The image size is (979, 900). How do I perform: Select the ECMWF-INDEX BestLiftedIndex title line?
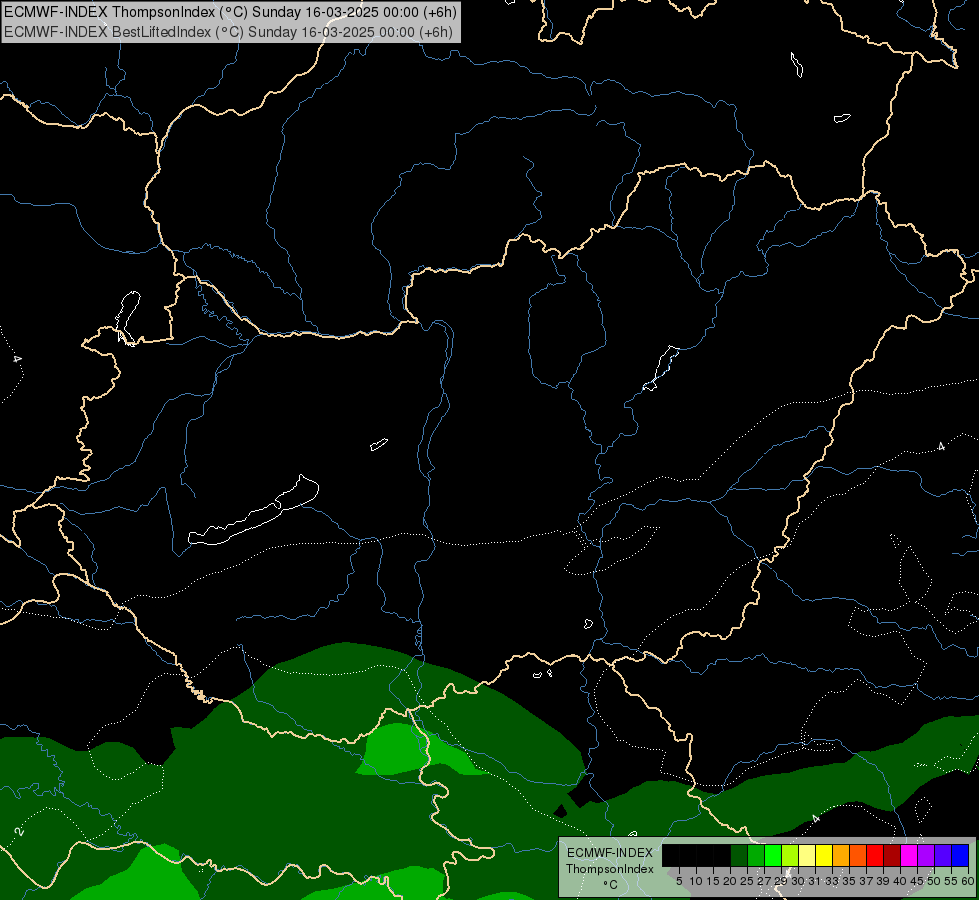pyautogui.click(x=228, y=32)
